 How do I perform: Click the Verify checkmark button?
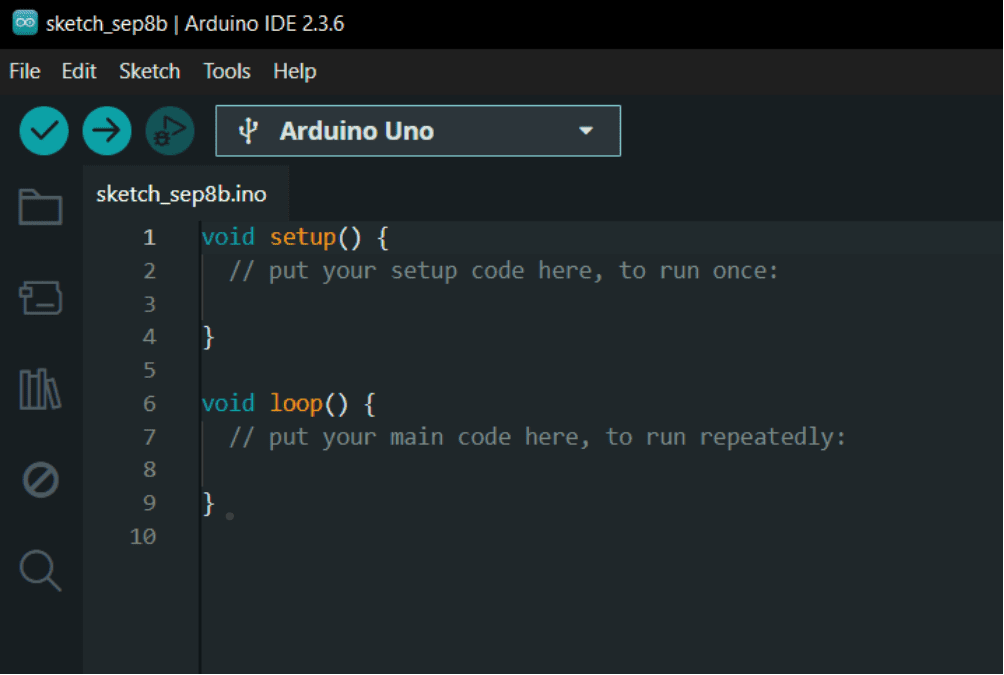click(43, 130)
